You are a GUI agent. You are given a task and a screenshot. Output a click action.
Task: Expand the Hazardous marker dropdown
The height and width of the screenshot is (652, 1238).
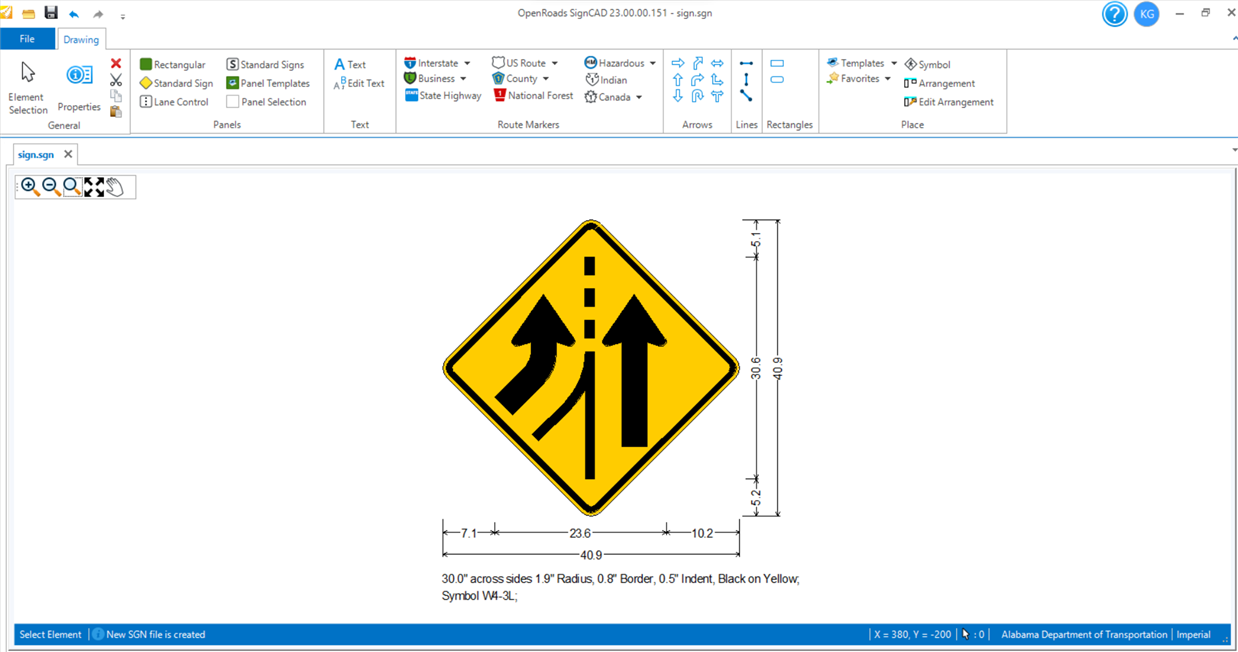(x=653, y=63)
